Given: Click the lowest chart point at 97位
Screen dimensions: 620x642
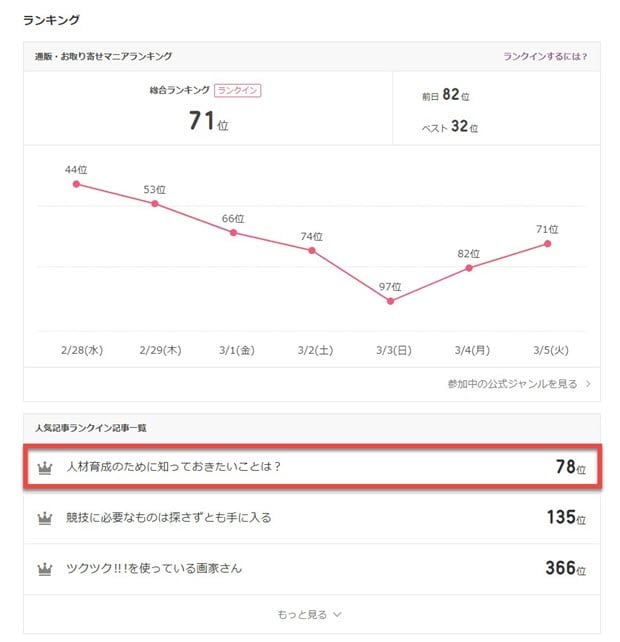Looking at the screenshot, I should pos(390,301).
